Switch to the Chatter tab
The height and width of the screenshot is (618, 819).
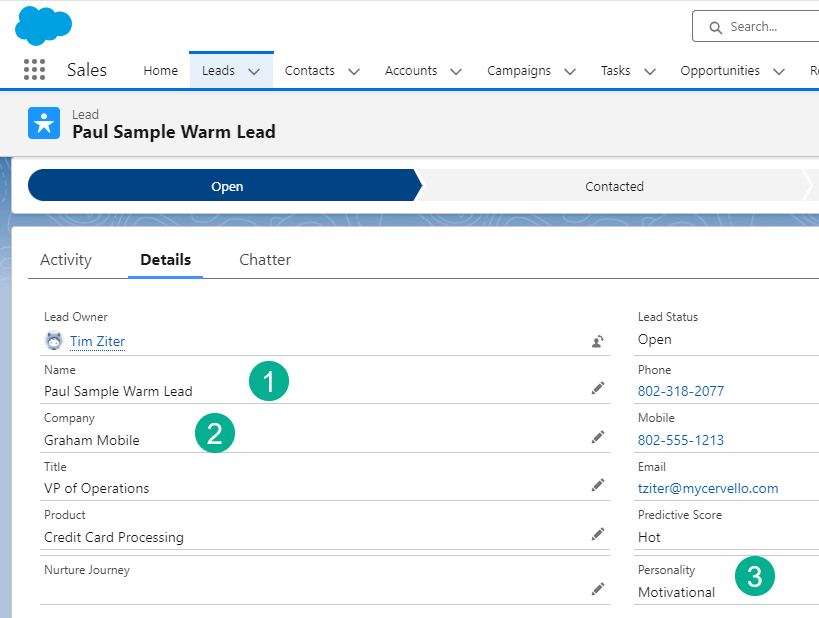pyautogui.click(x=265, y=260)
